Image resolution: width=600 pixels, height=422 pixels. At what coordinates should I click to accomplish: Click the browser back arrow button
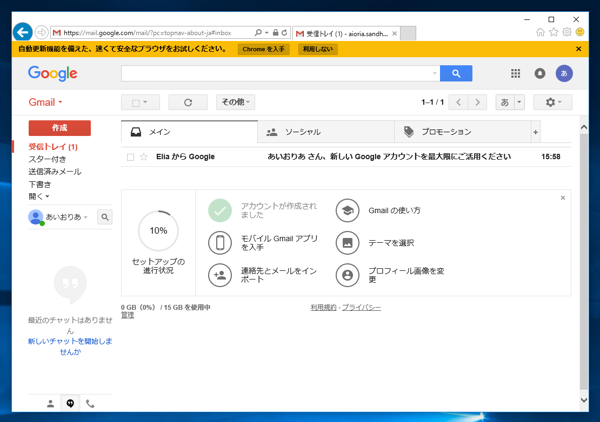[23, 33]
